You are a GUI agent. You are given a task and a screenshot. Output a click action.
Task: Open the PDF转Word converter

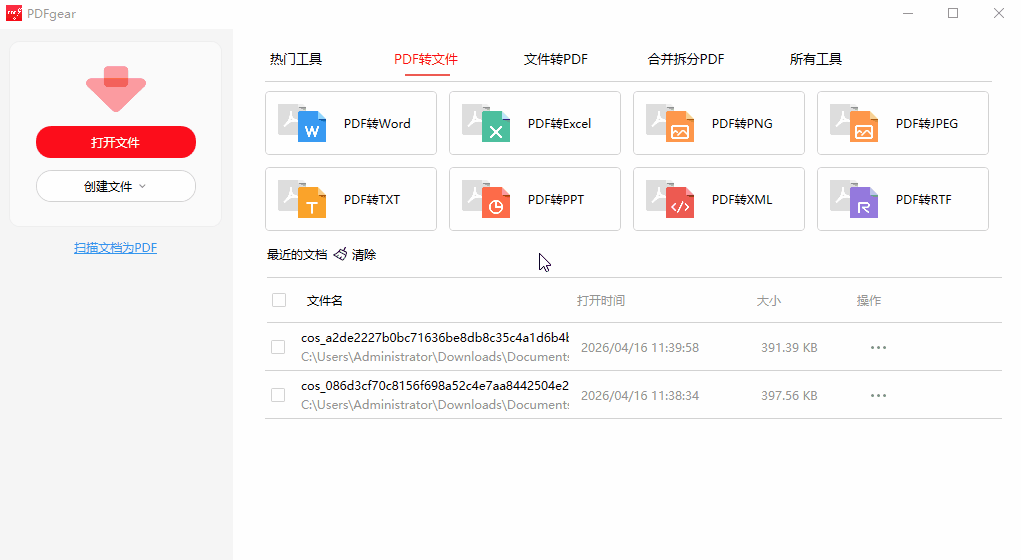point(351,123)
